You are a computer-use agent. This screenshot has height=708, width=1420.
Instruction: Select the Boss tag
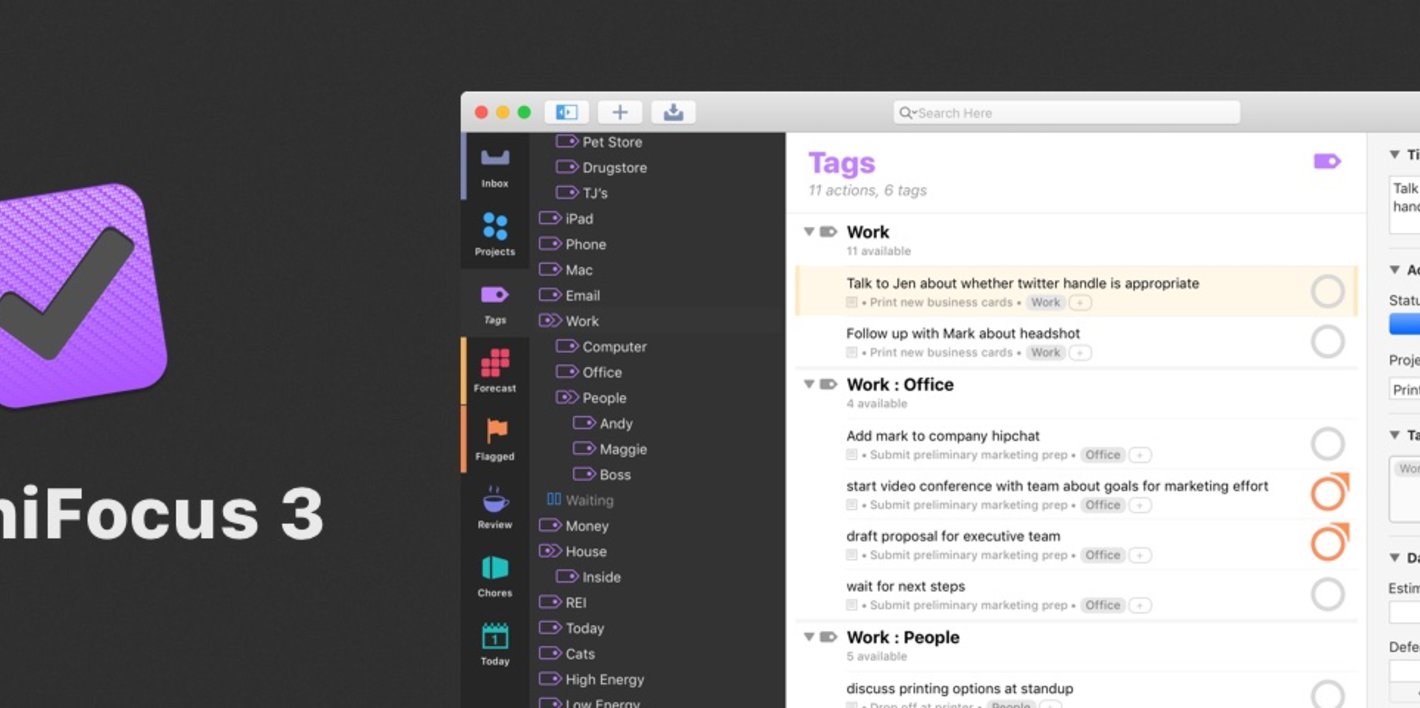tap(615, 475)
